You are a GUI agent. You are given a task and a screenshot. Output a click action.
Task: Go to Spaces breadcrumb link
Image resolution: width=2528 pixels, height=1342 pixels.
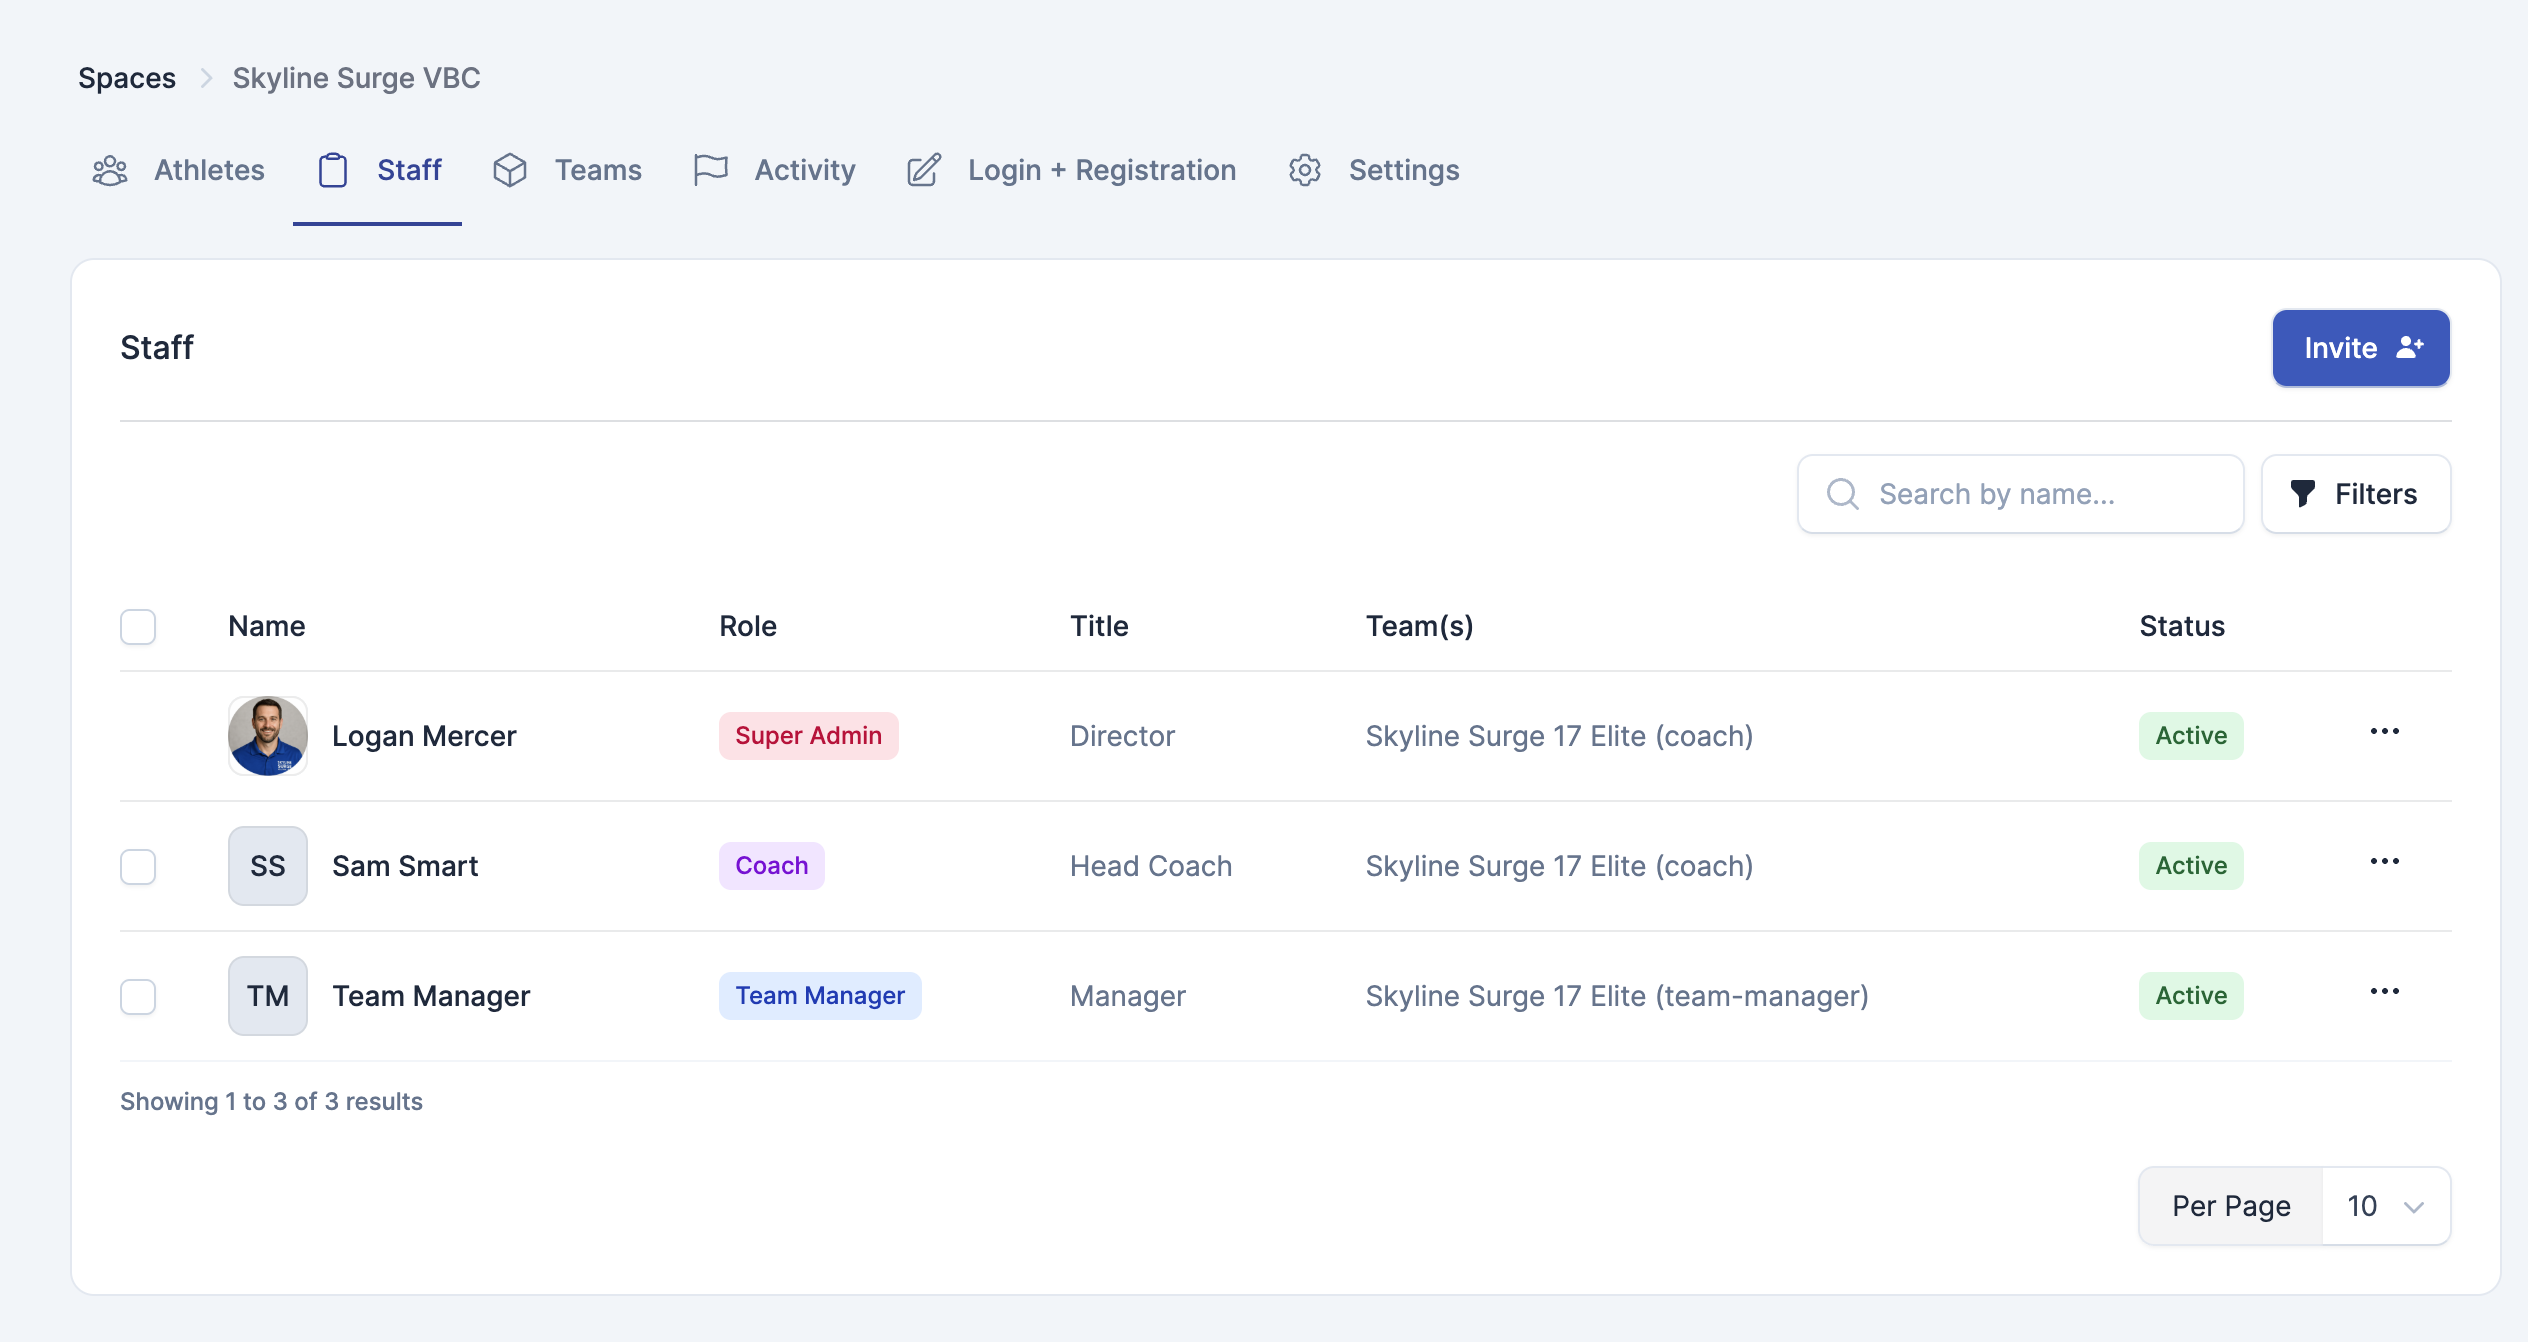coord(127,78)
